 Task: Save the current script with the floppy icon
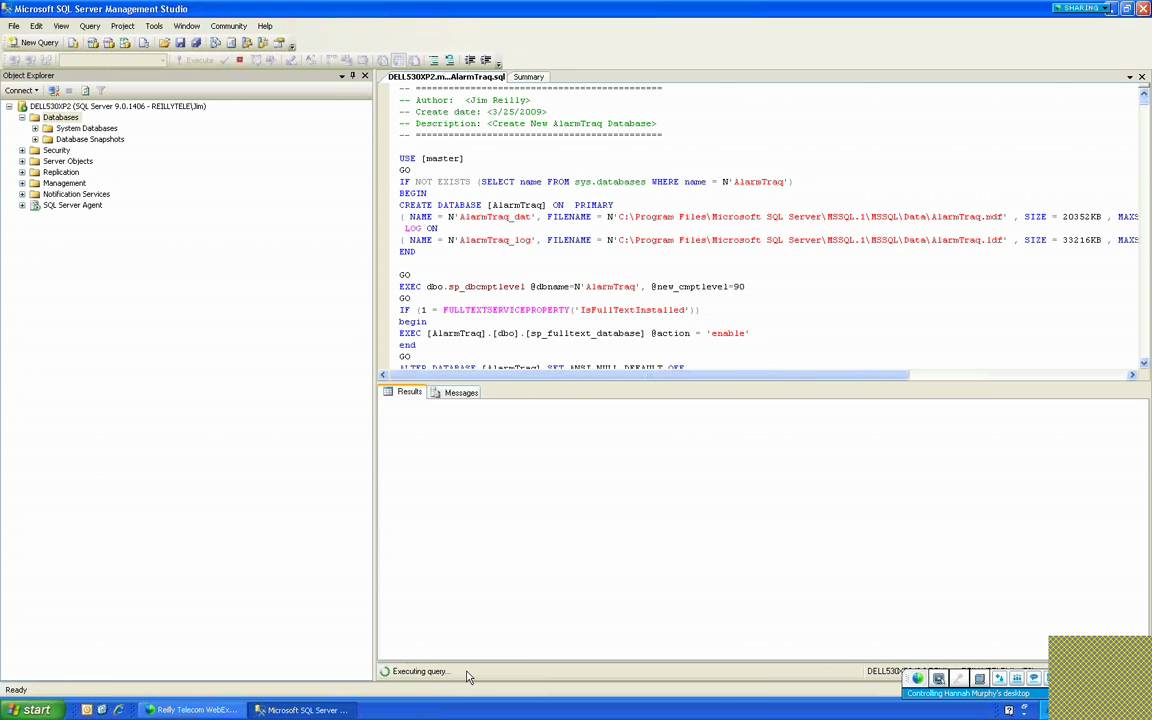pos(180,43)
